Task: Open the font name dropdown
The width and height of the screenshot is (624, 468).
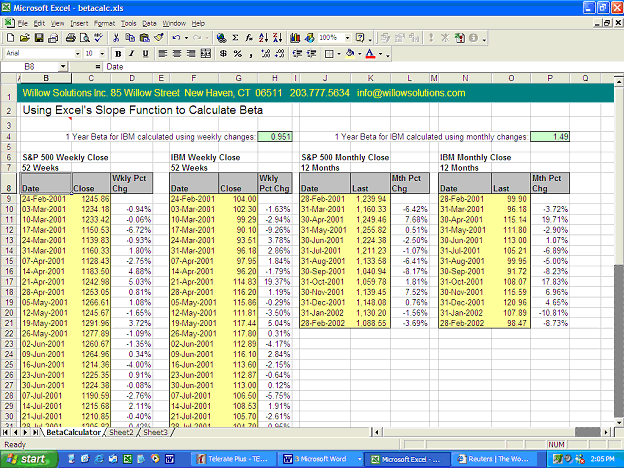Action: click(x=78, y=54)
